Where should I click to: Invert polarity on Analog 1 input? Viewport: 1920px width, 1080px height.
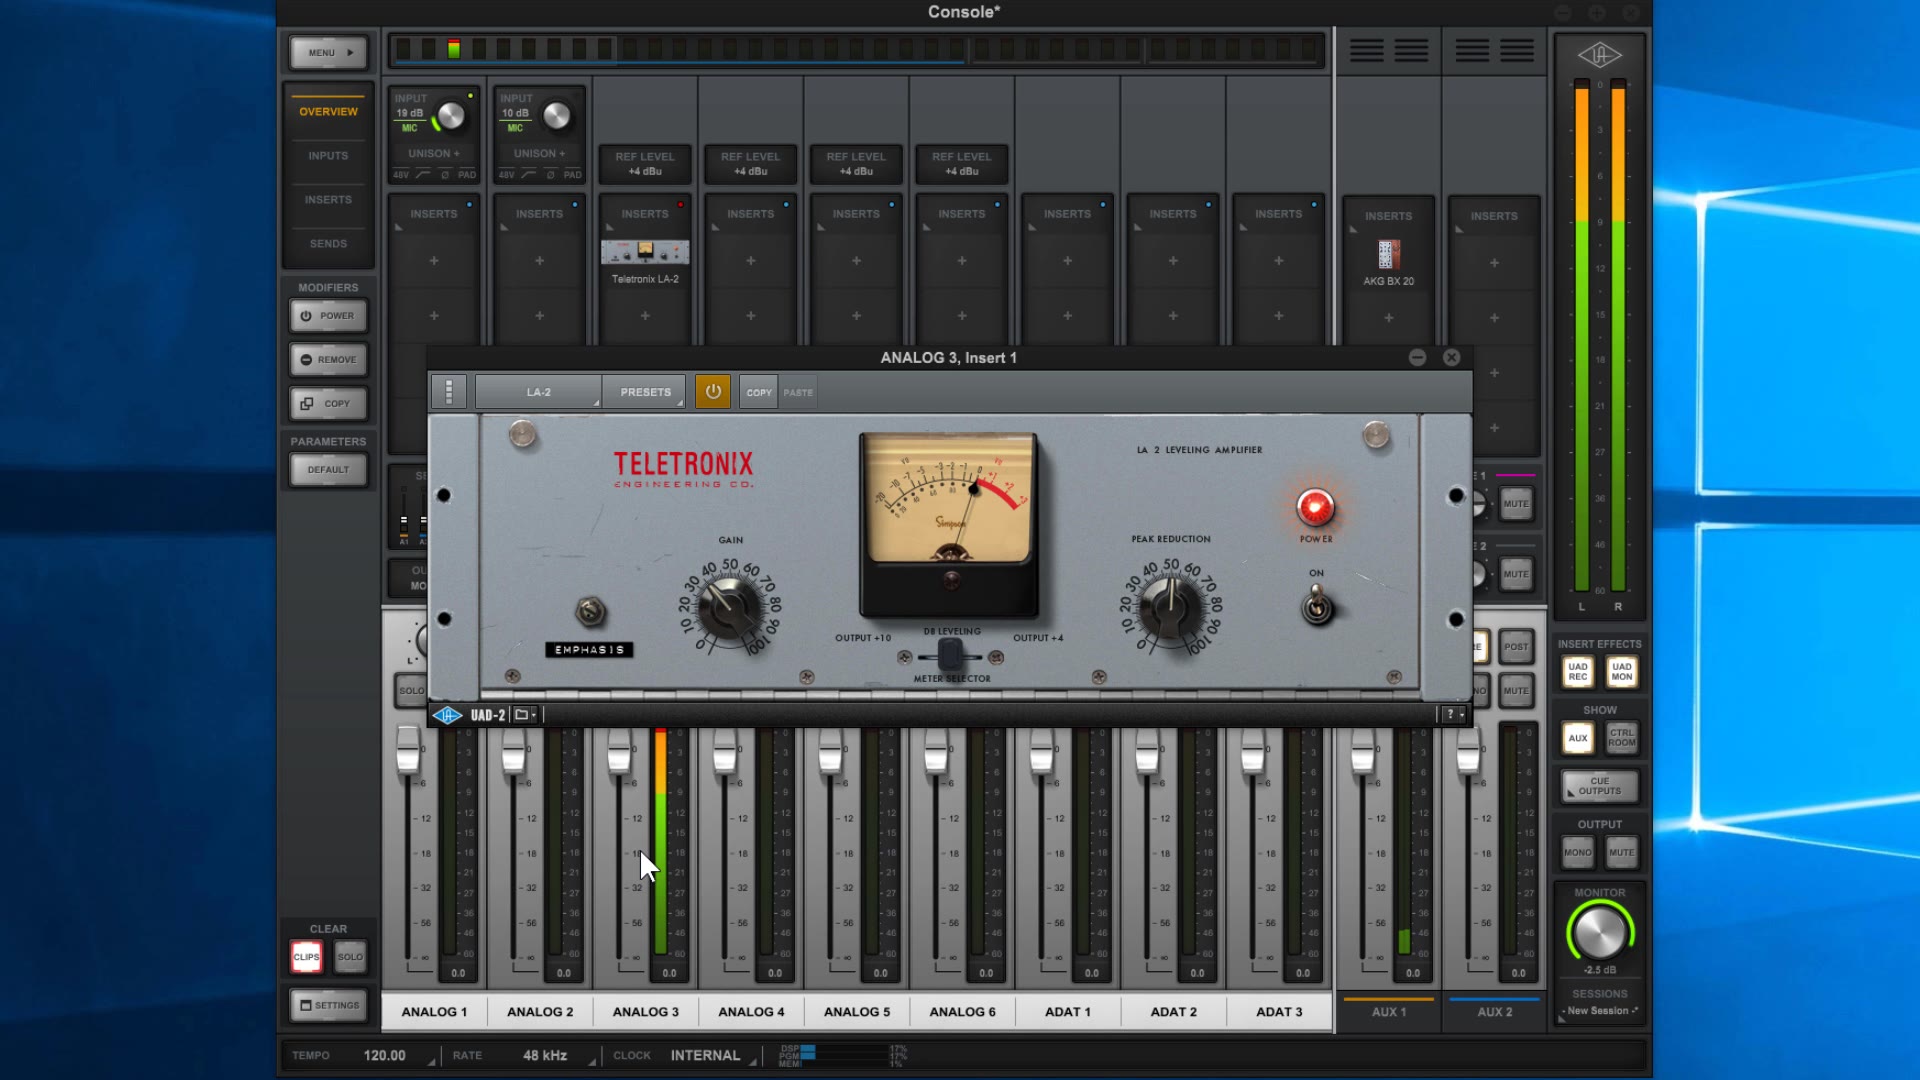[445, 175]
